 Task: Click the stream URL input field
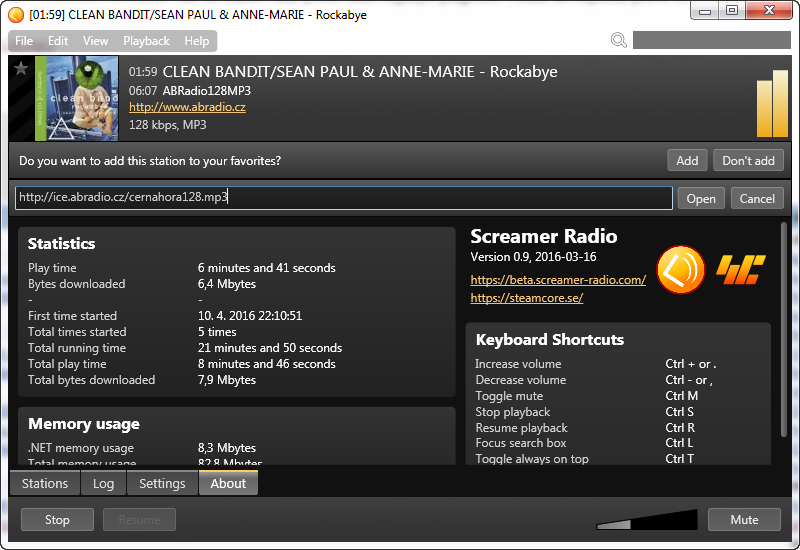pos(344,197)
